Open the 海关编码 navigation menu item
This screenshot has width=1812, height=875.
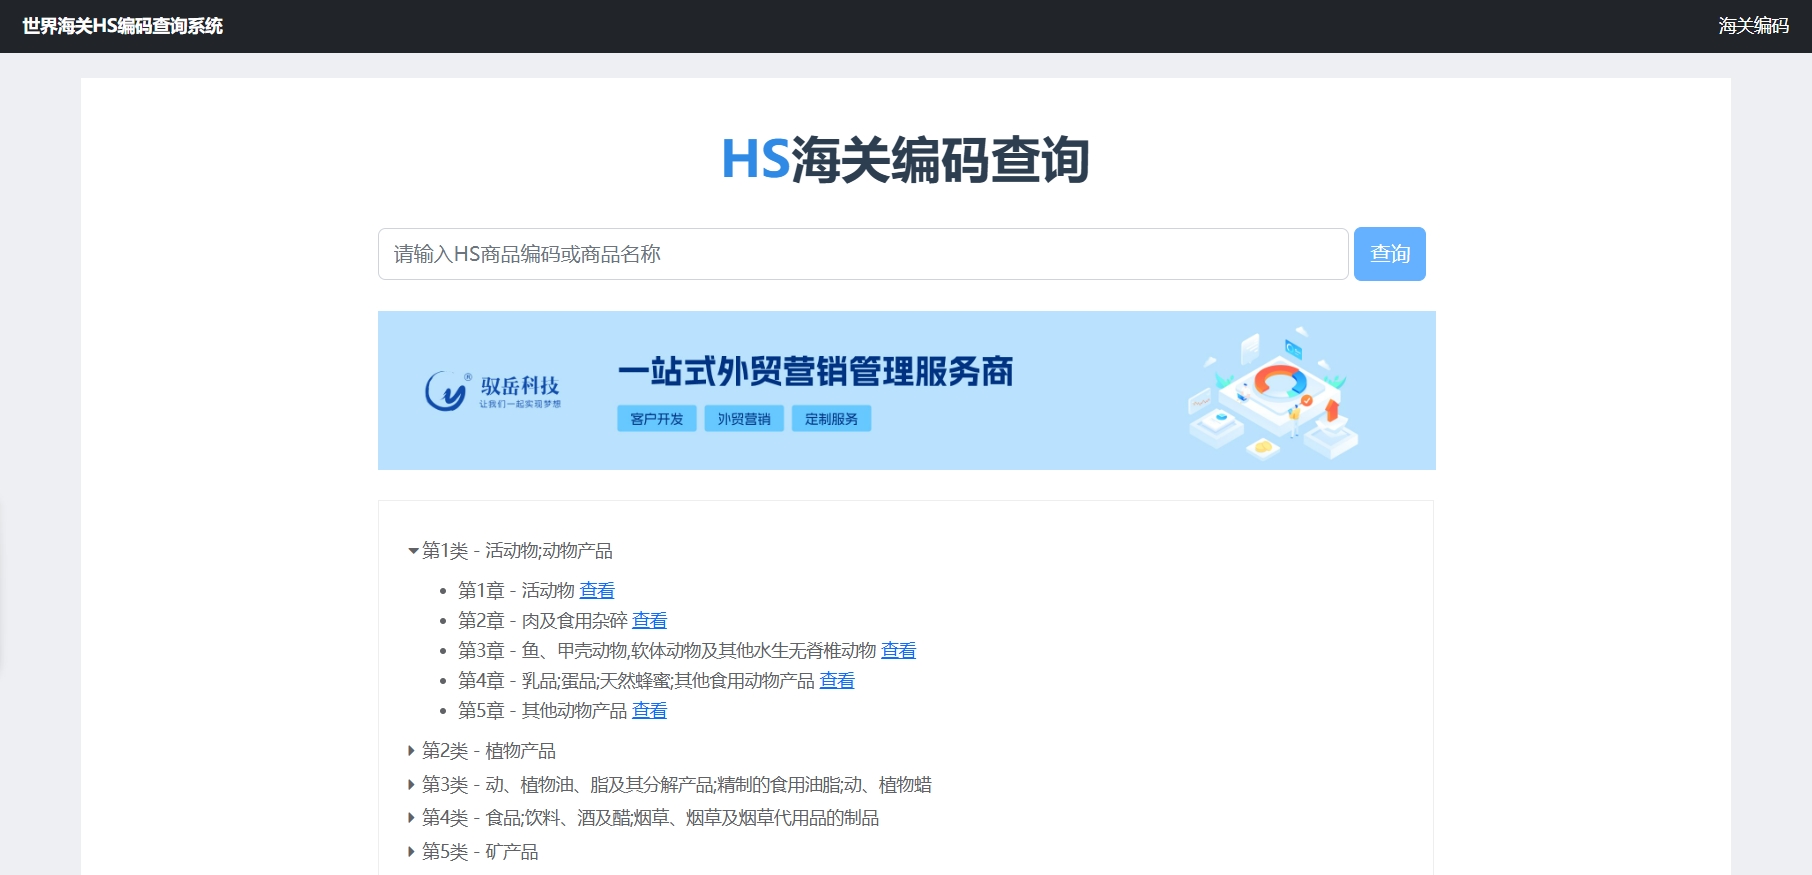(1753, 26)
